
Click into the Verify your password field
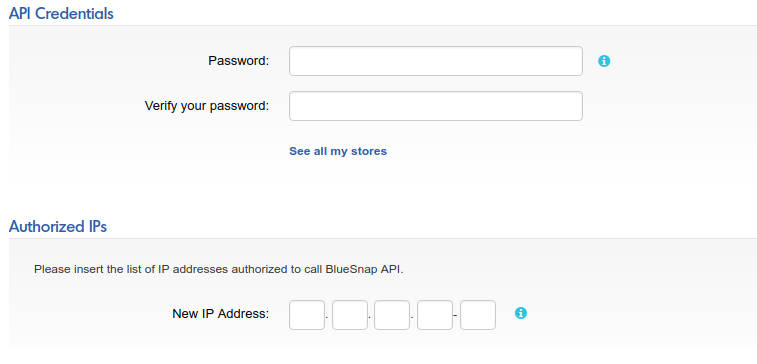[436, 106]
